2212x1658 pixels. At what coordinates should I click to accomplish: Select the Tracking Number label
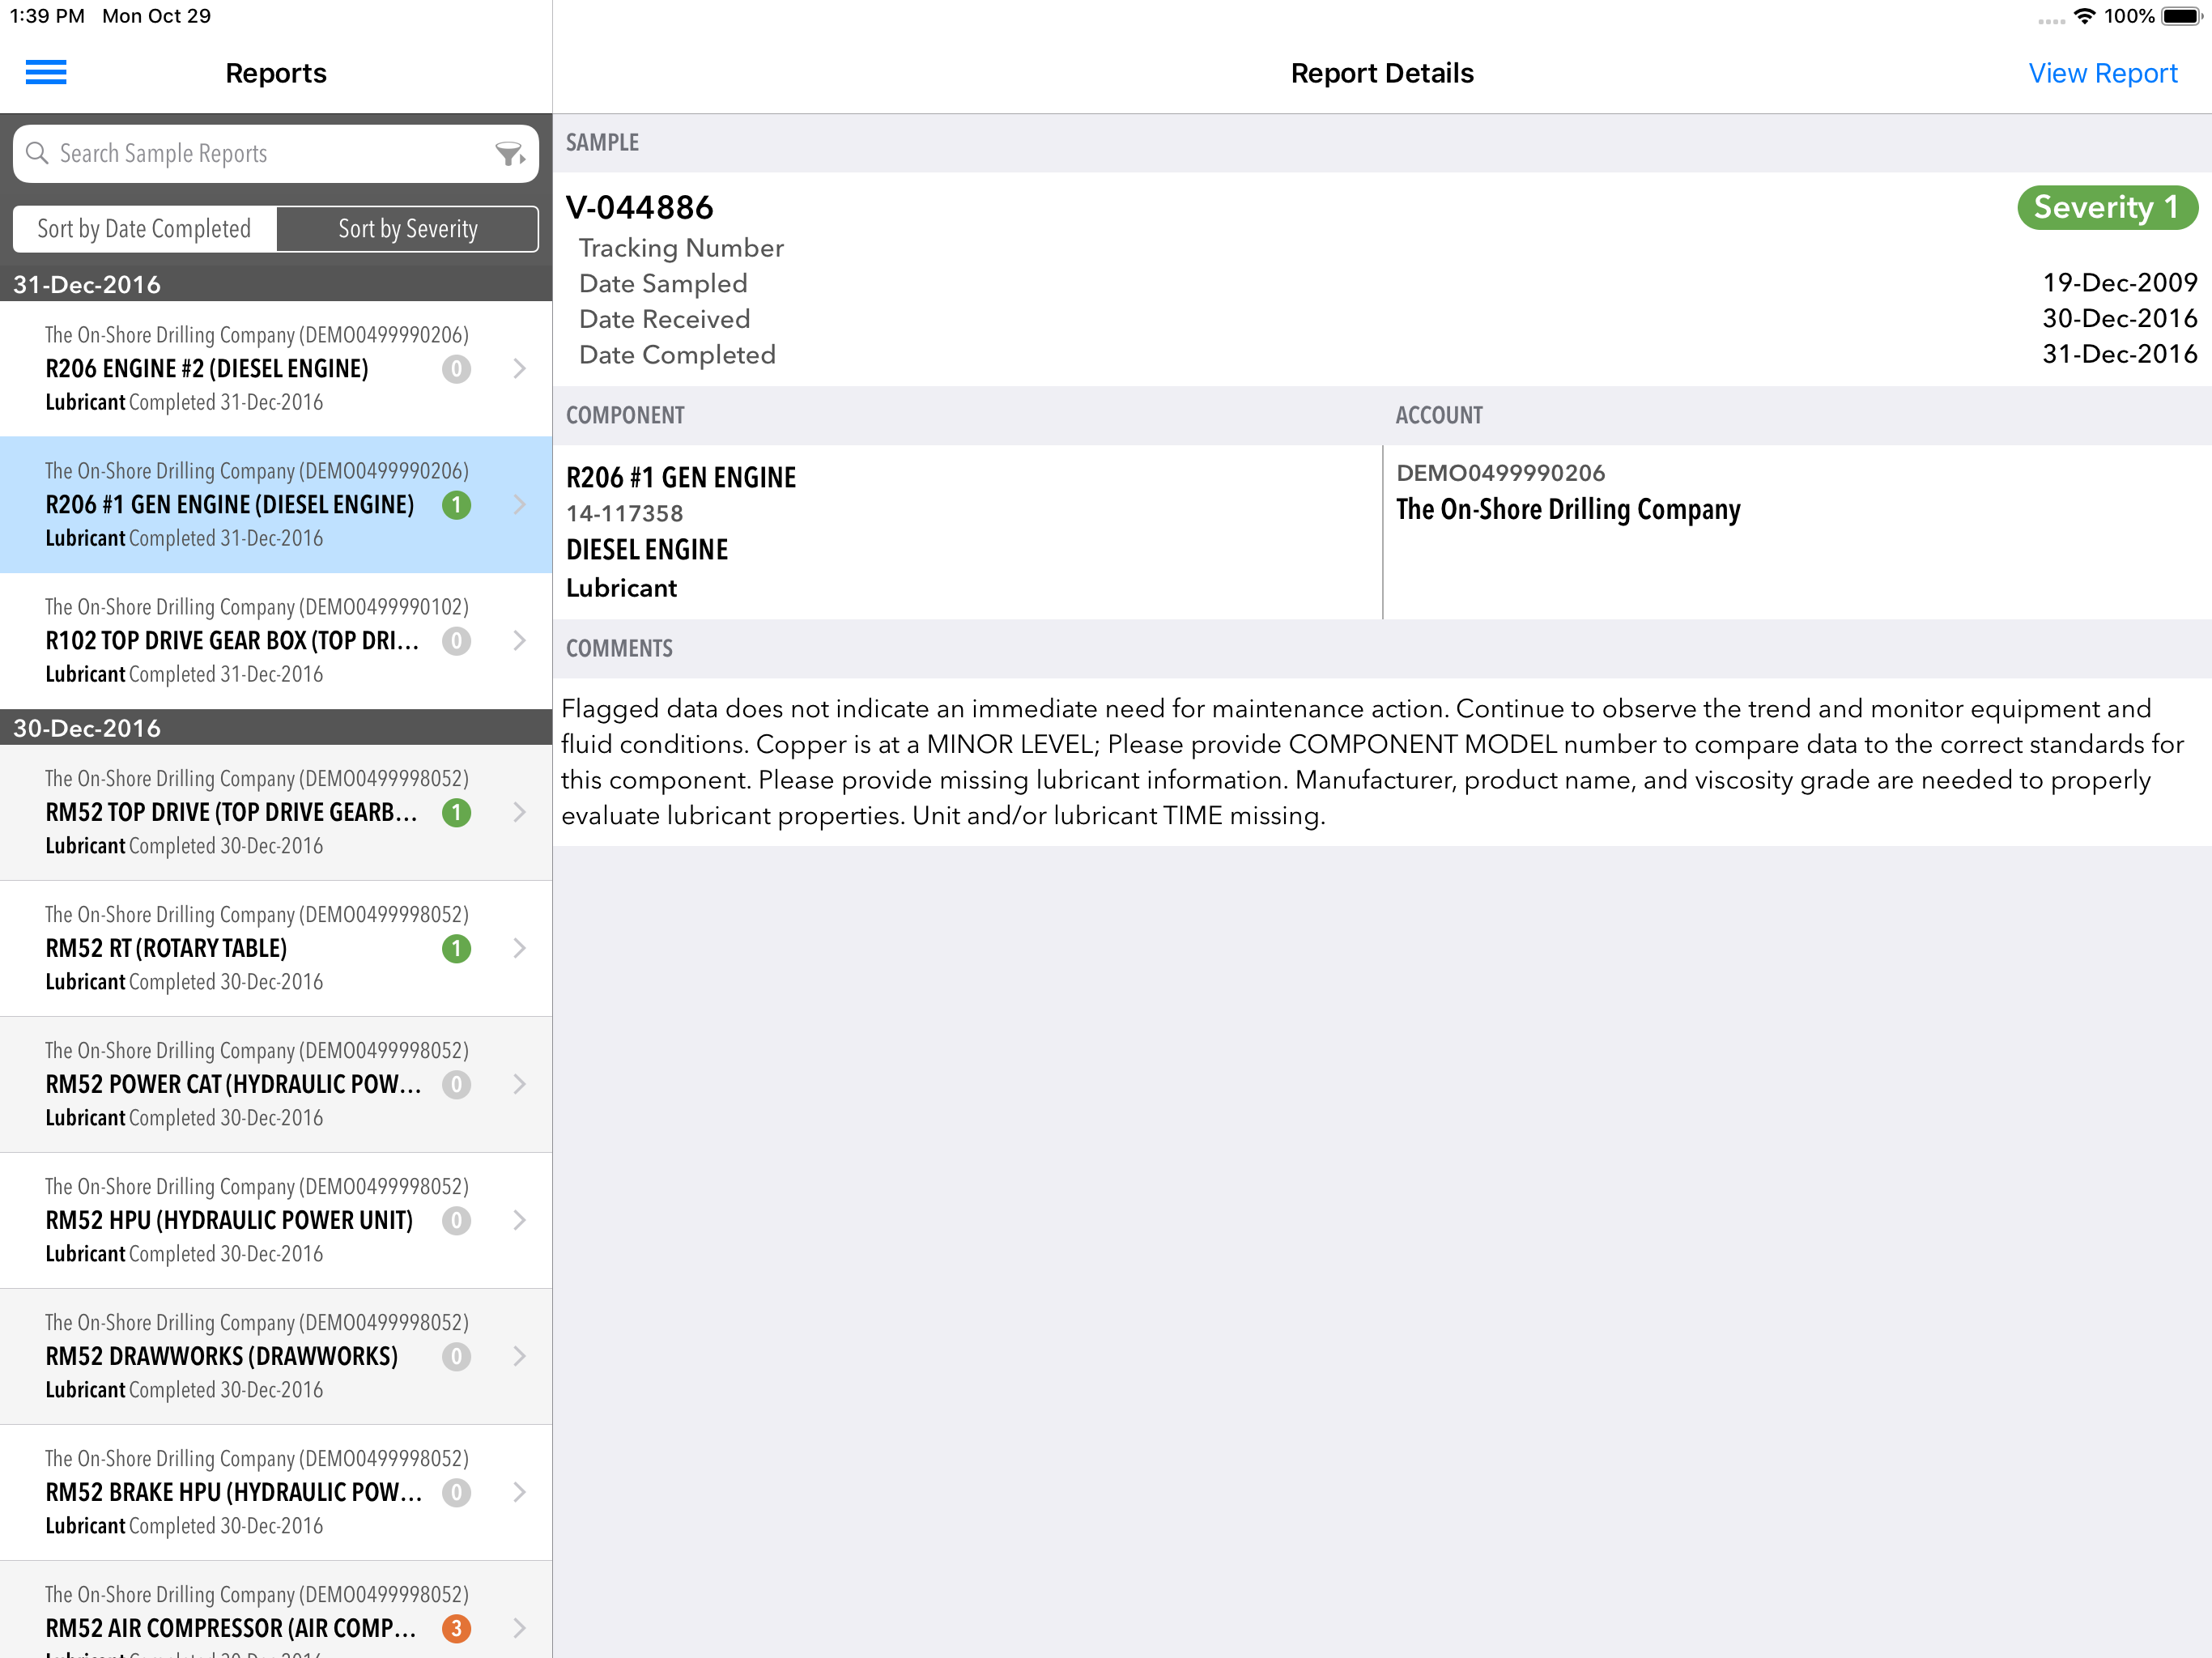tap(681, 248)
